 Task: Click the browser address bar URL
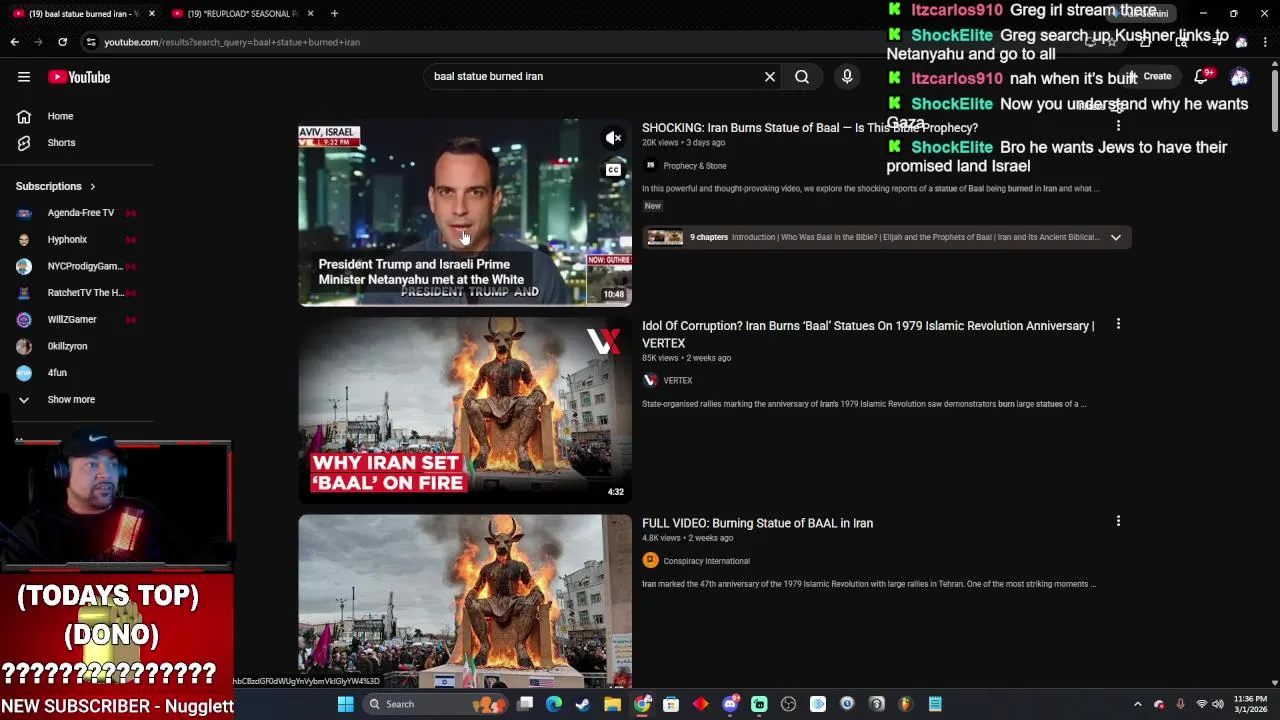(232, 42)
